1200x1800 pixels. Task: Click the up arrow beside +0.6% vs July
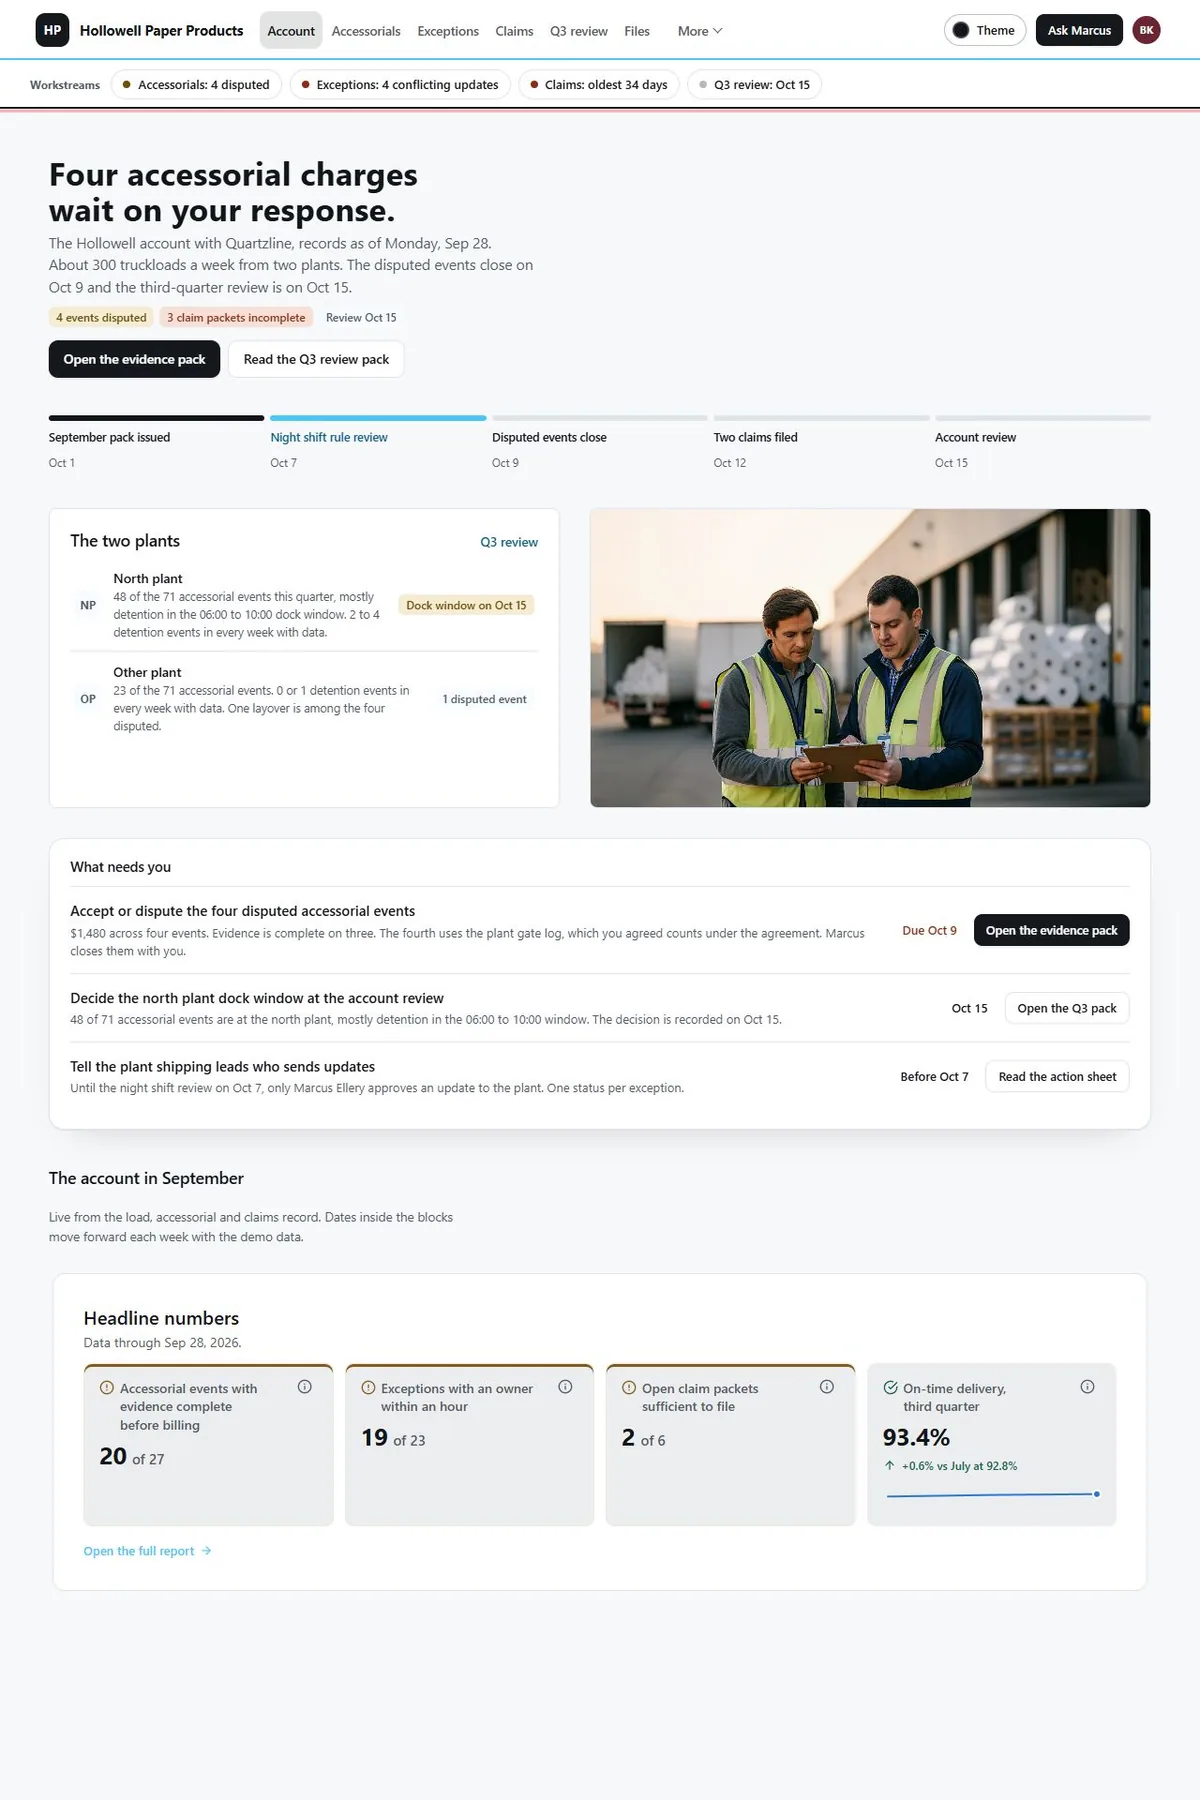point(889,1465)
